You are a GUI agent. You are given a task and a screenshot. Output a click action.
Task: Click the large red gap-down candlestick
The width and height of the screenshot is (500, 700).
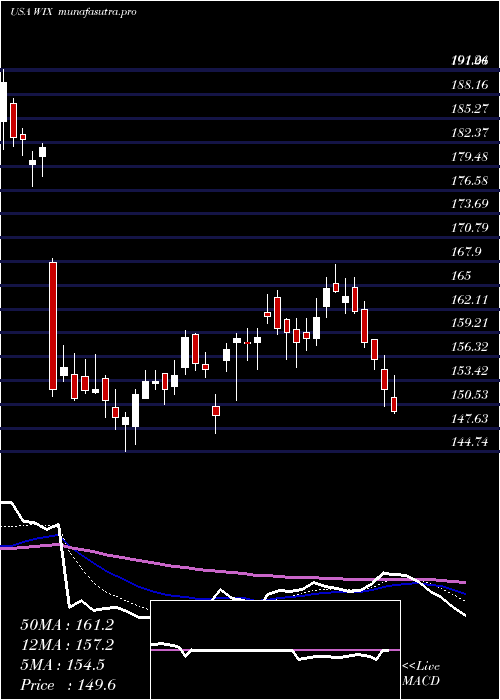(53, 326)
